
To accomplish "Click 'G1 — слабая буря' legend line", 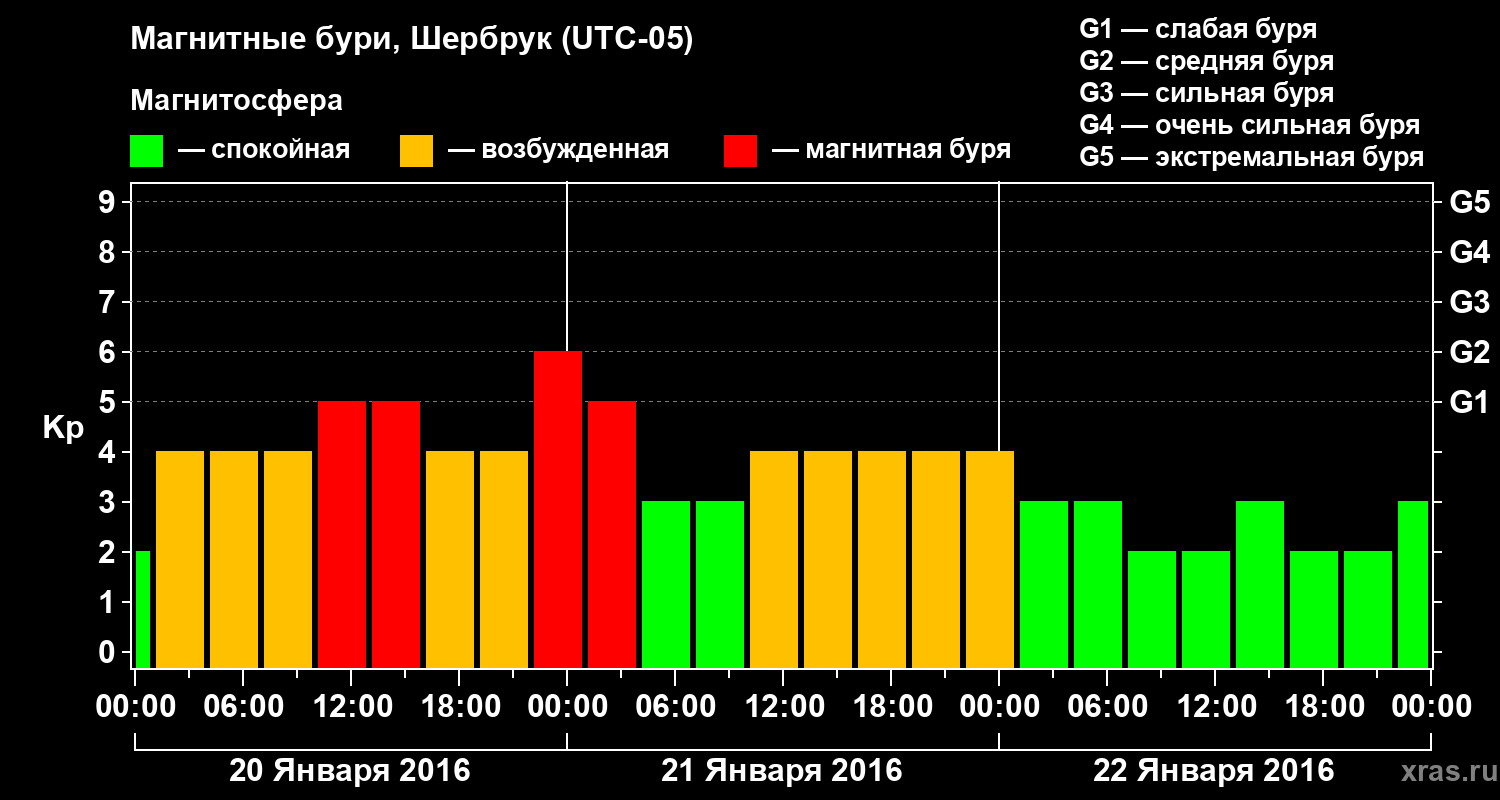I will 1198,29.
